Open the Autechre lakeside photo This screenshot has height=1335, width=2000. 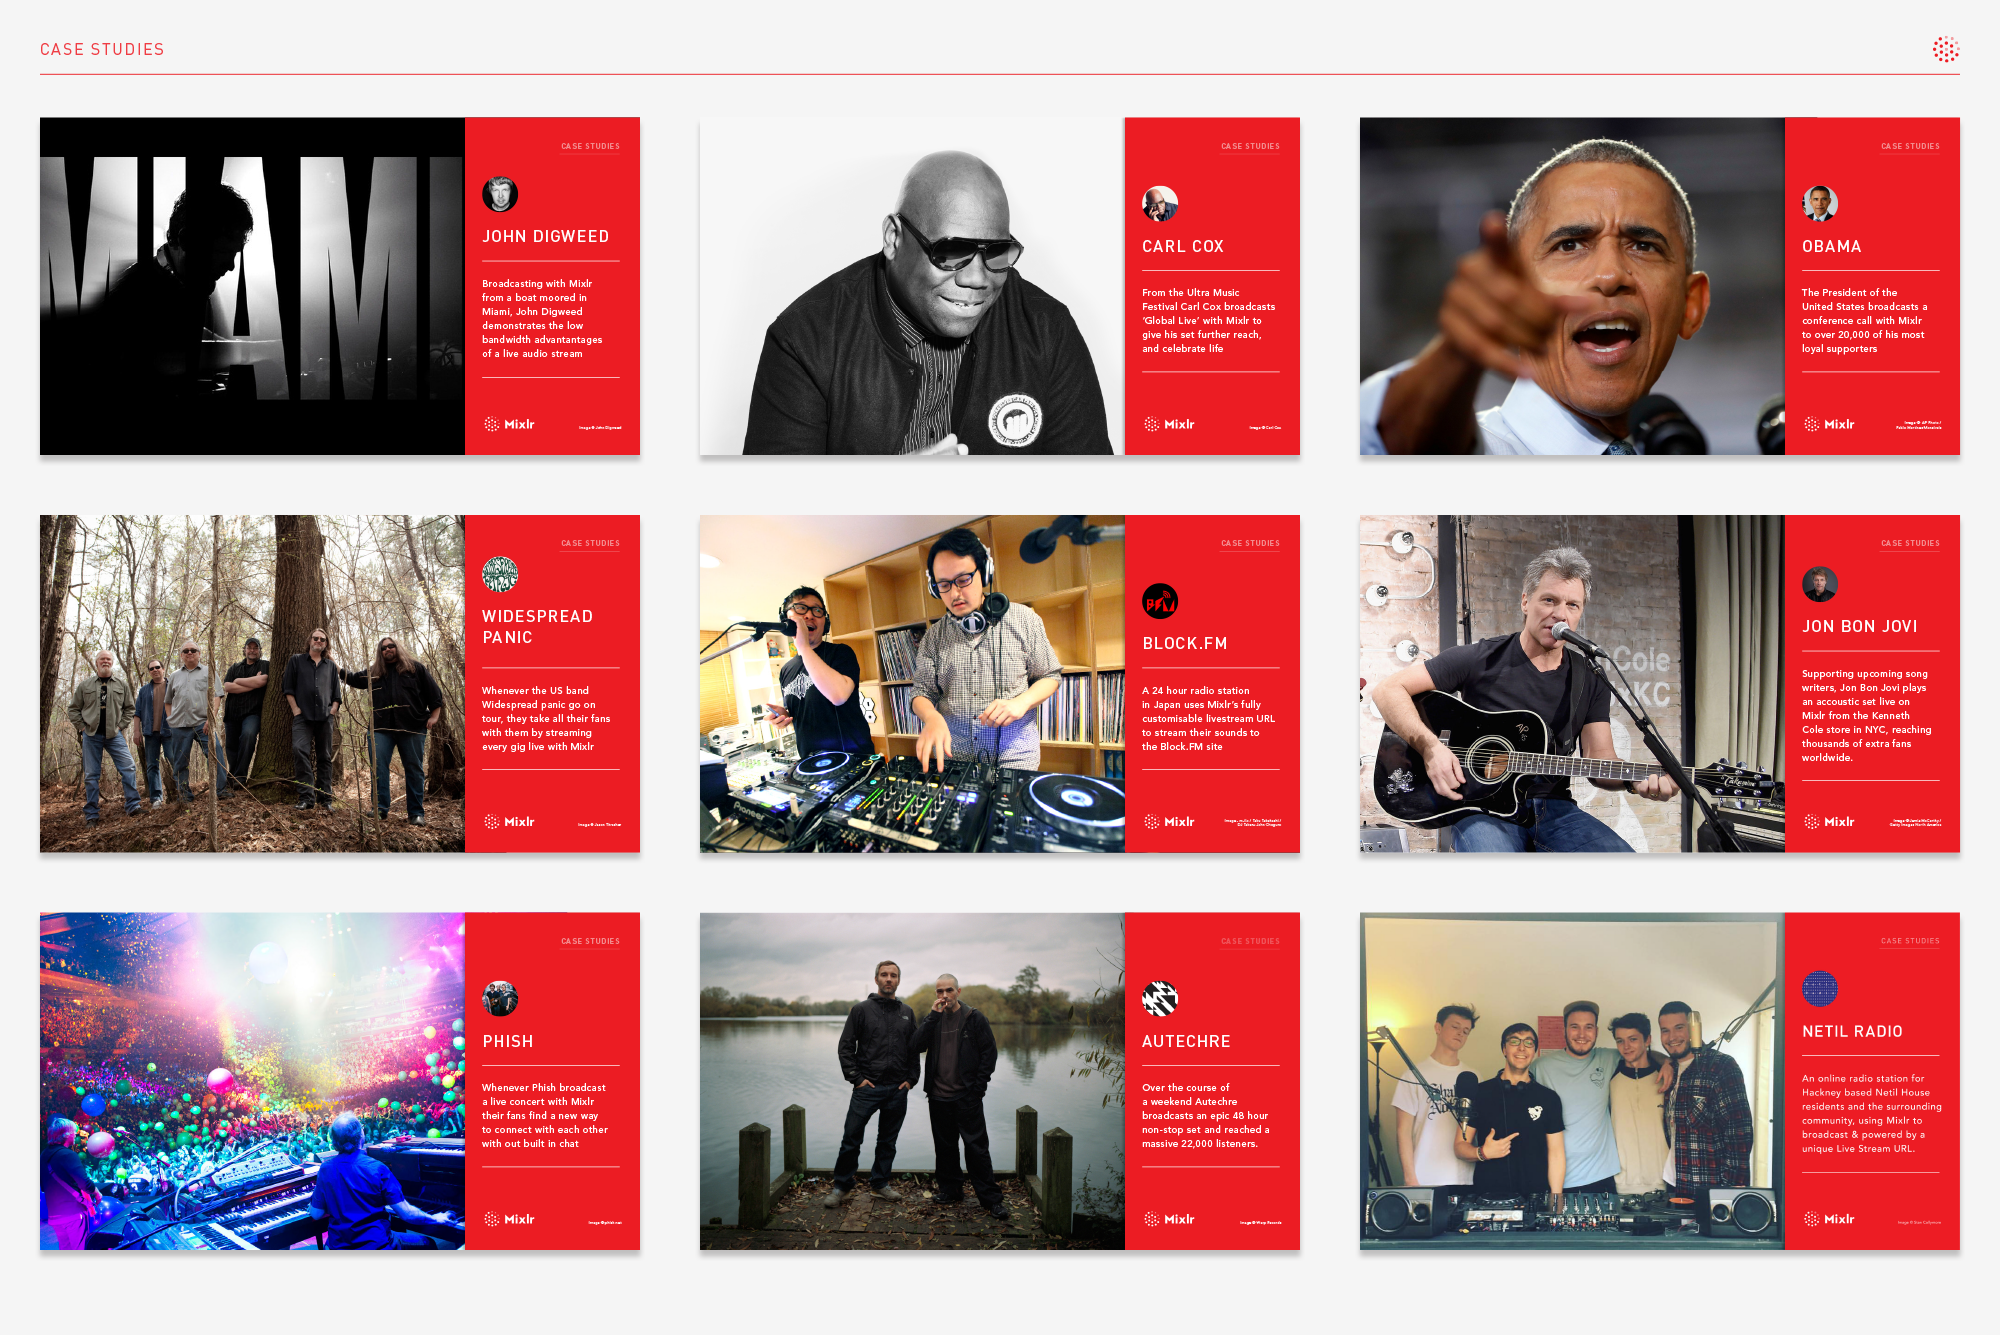click(912, 1081)
